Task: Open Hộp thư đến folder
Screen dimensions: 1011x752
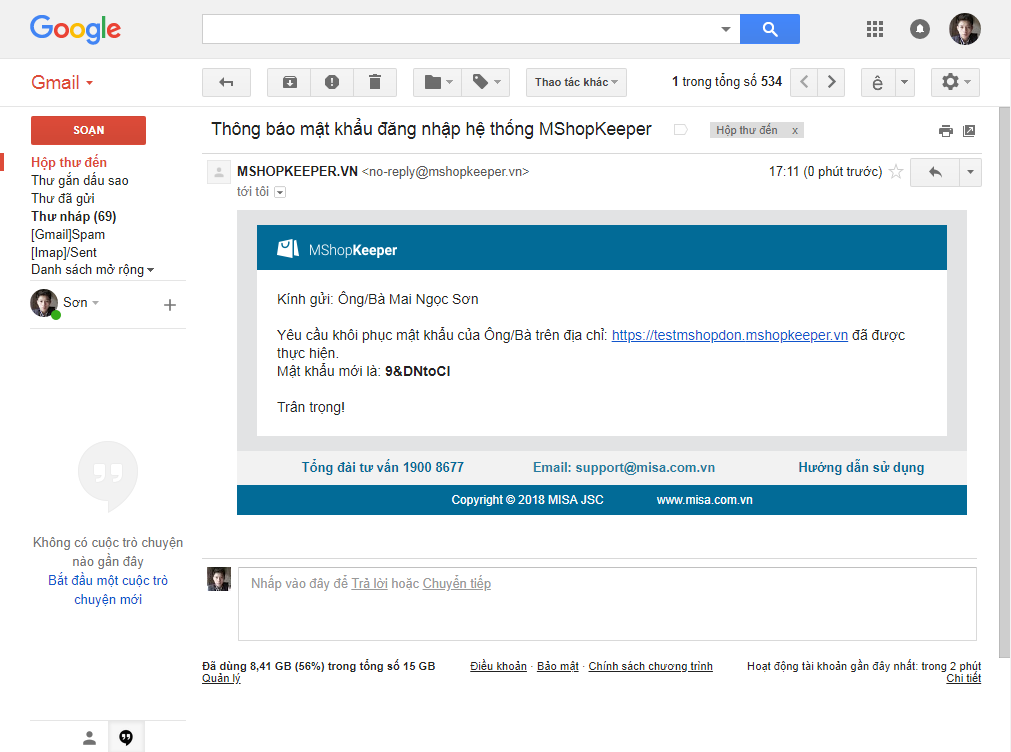Action: pyautogui.click(x=69, y=163)
